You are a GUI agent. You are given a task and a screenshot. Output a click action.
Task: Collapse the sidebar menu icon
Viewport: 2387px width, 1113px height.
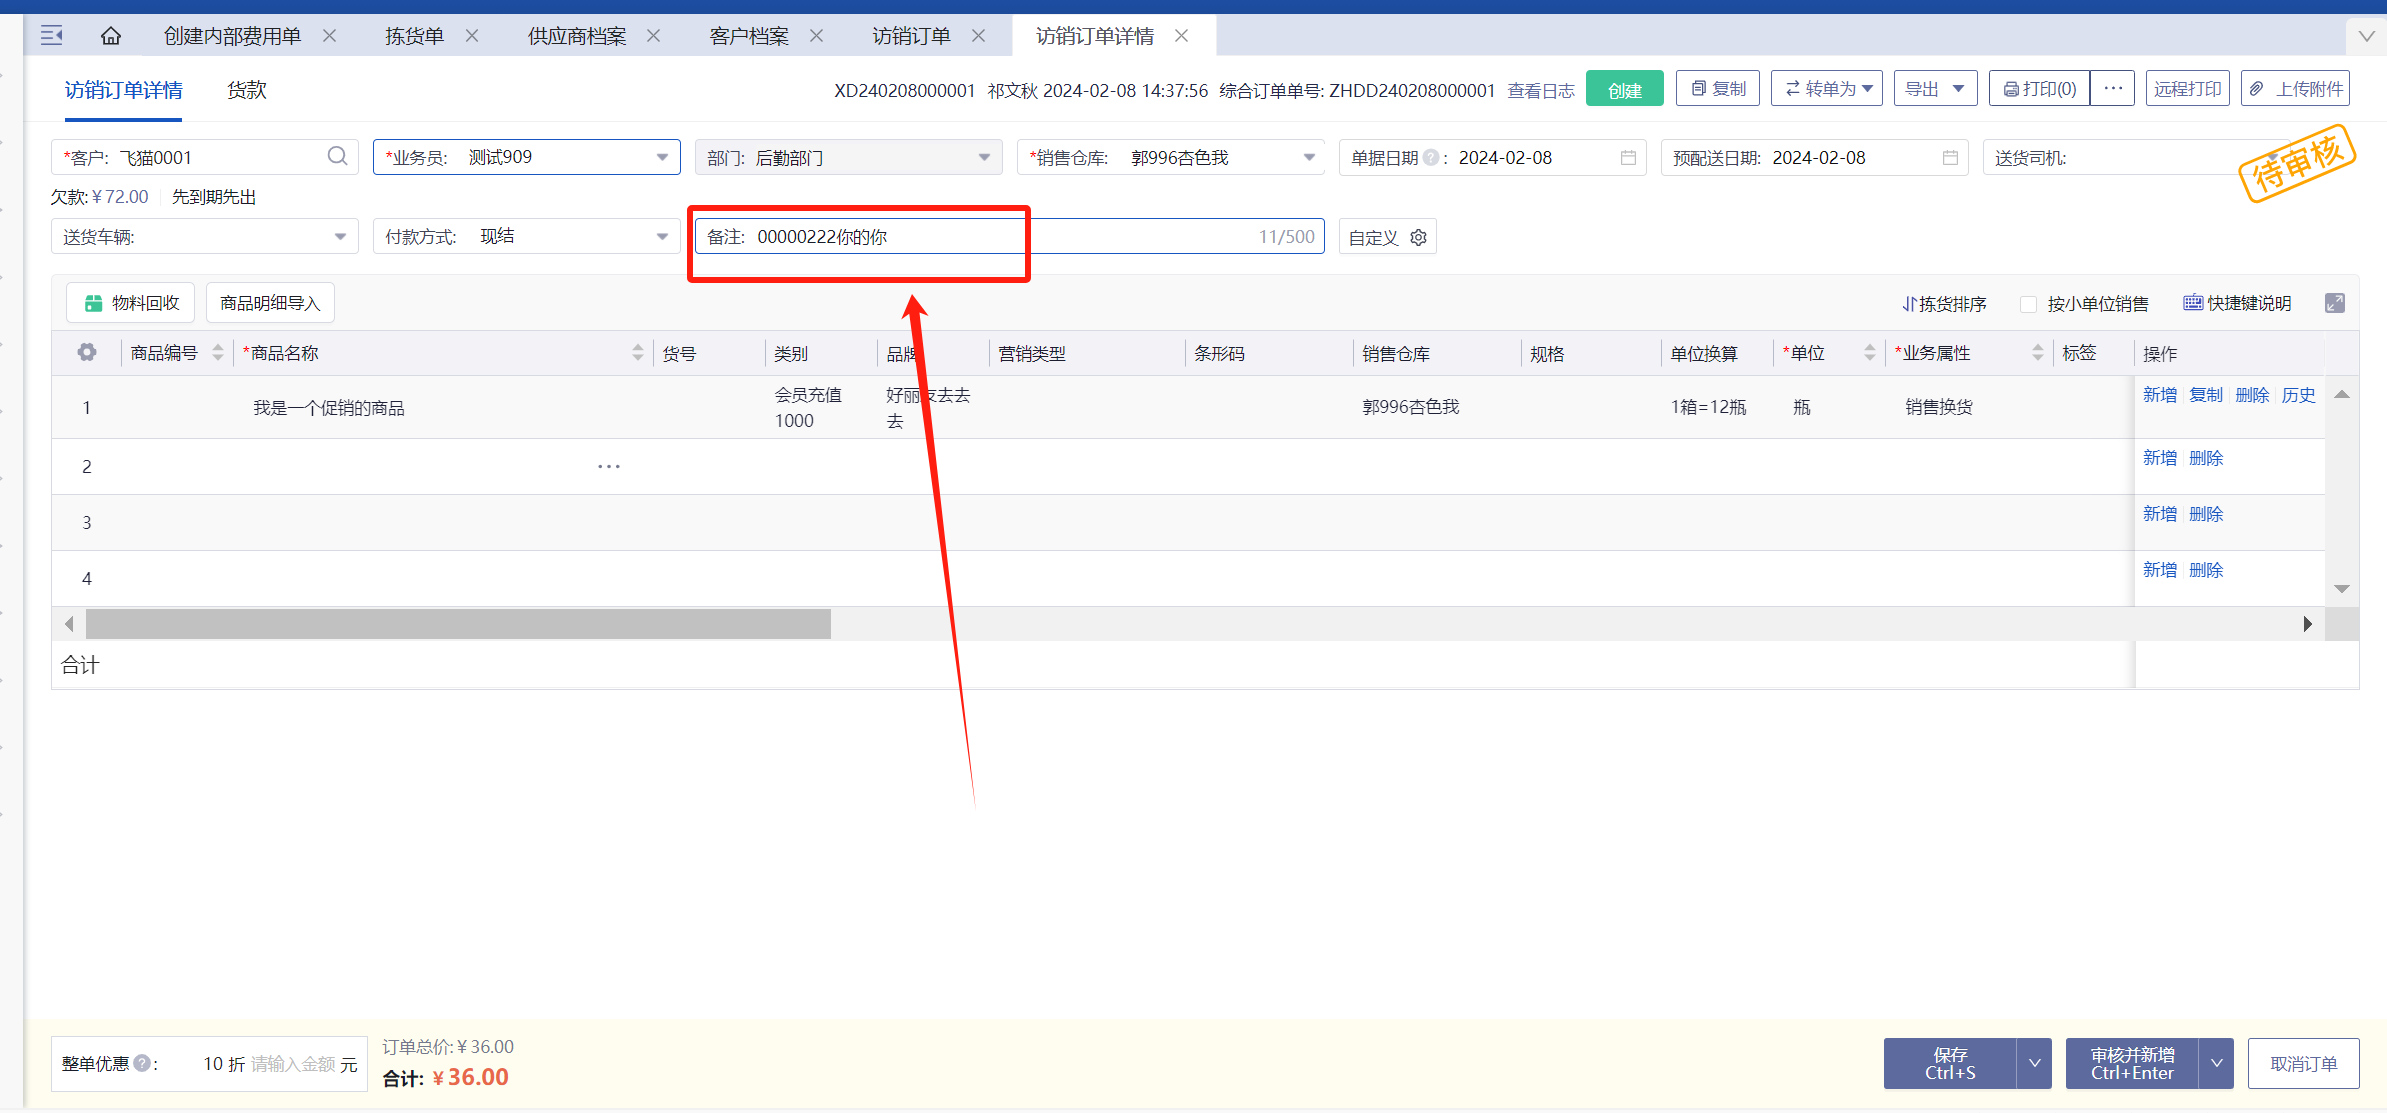[x=52, y=36]
